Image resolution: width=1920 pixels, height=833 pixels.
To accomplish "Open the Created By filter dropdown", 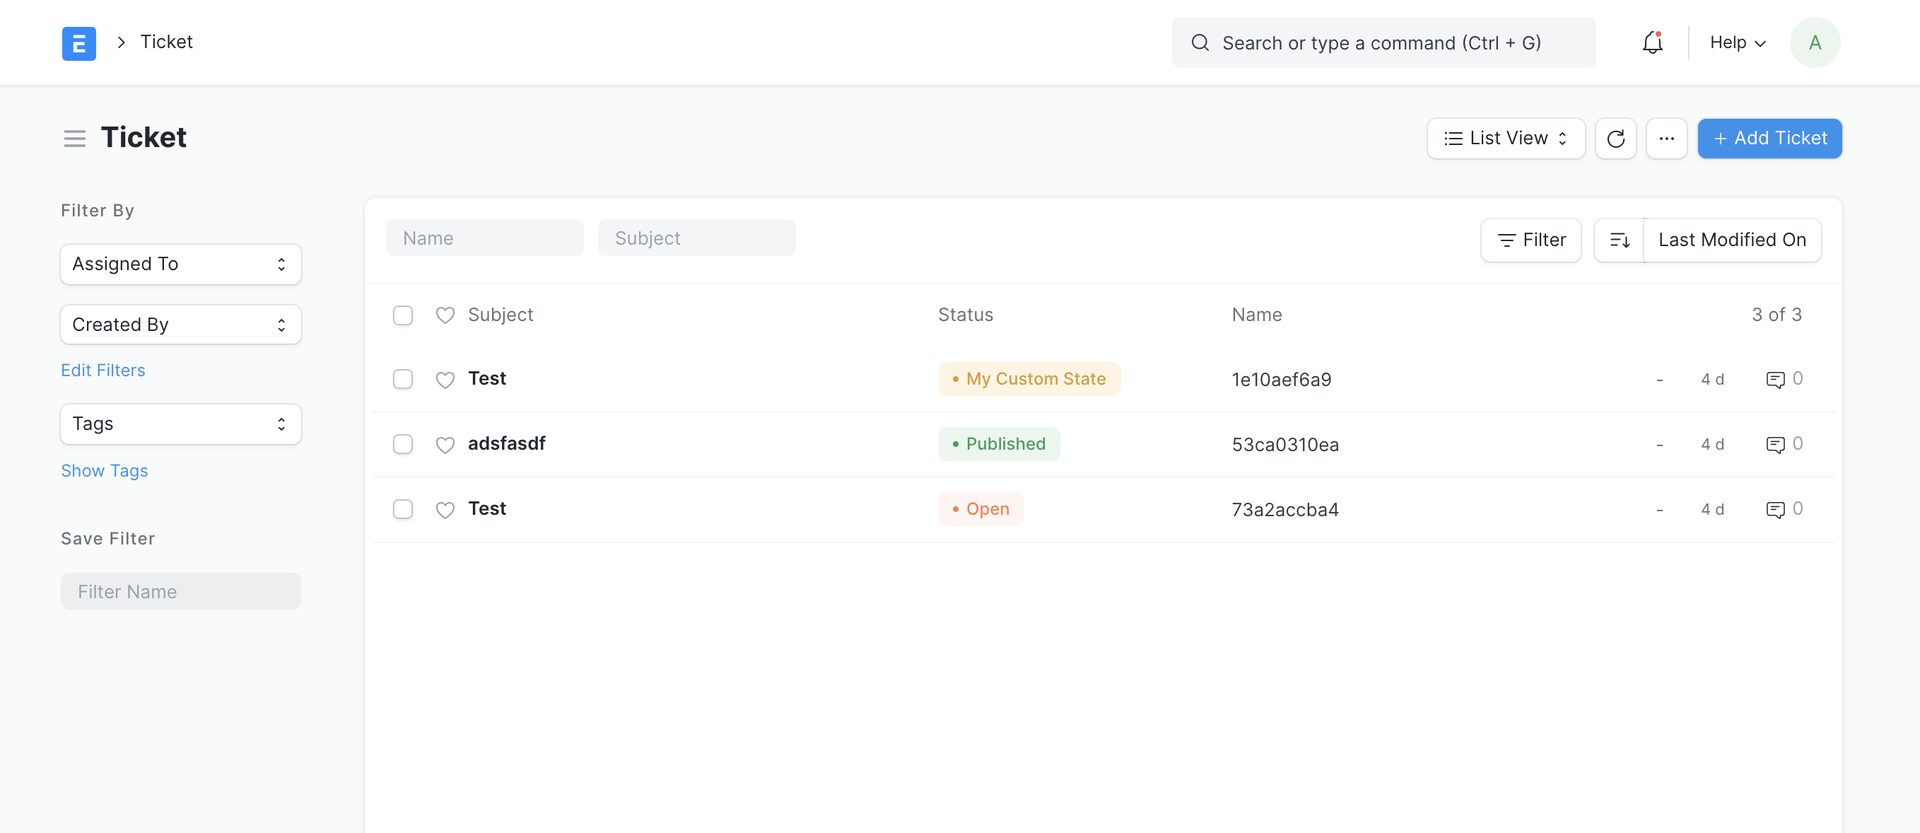I will pyautogui.click(x=181, y=325).
